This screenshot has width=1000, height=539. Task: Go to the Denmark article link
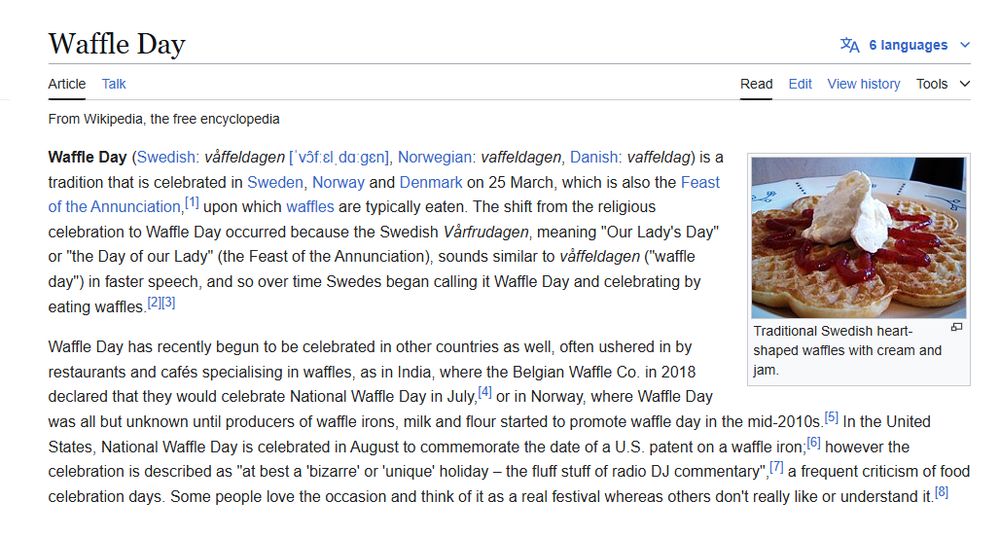click(430, 182)
